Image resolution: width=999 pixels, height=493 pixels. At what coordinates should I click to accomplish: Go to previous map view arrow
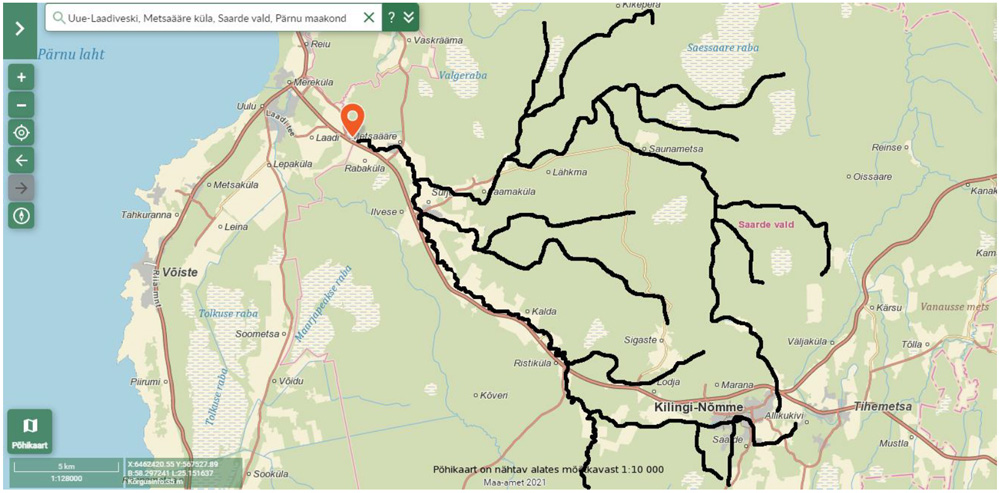[x=21, y=160]
